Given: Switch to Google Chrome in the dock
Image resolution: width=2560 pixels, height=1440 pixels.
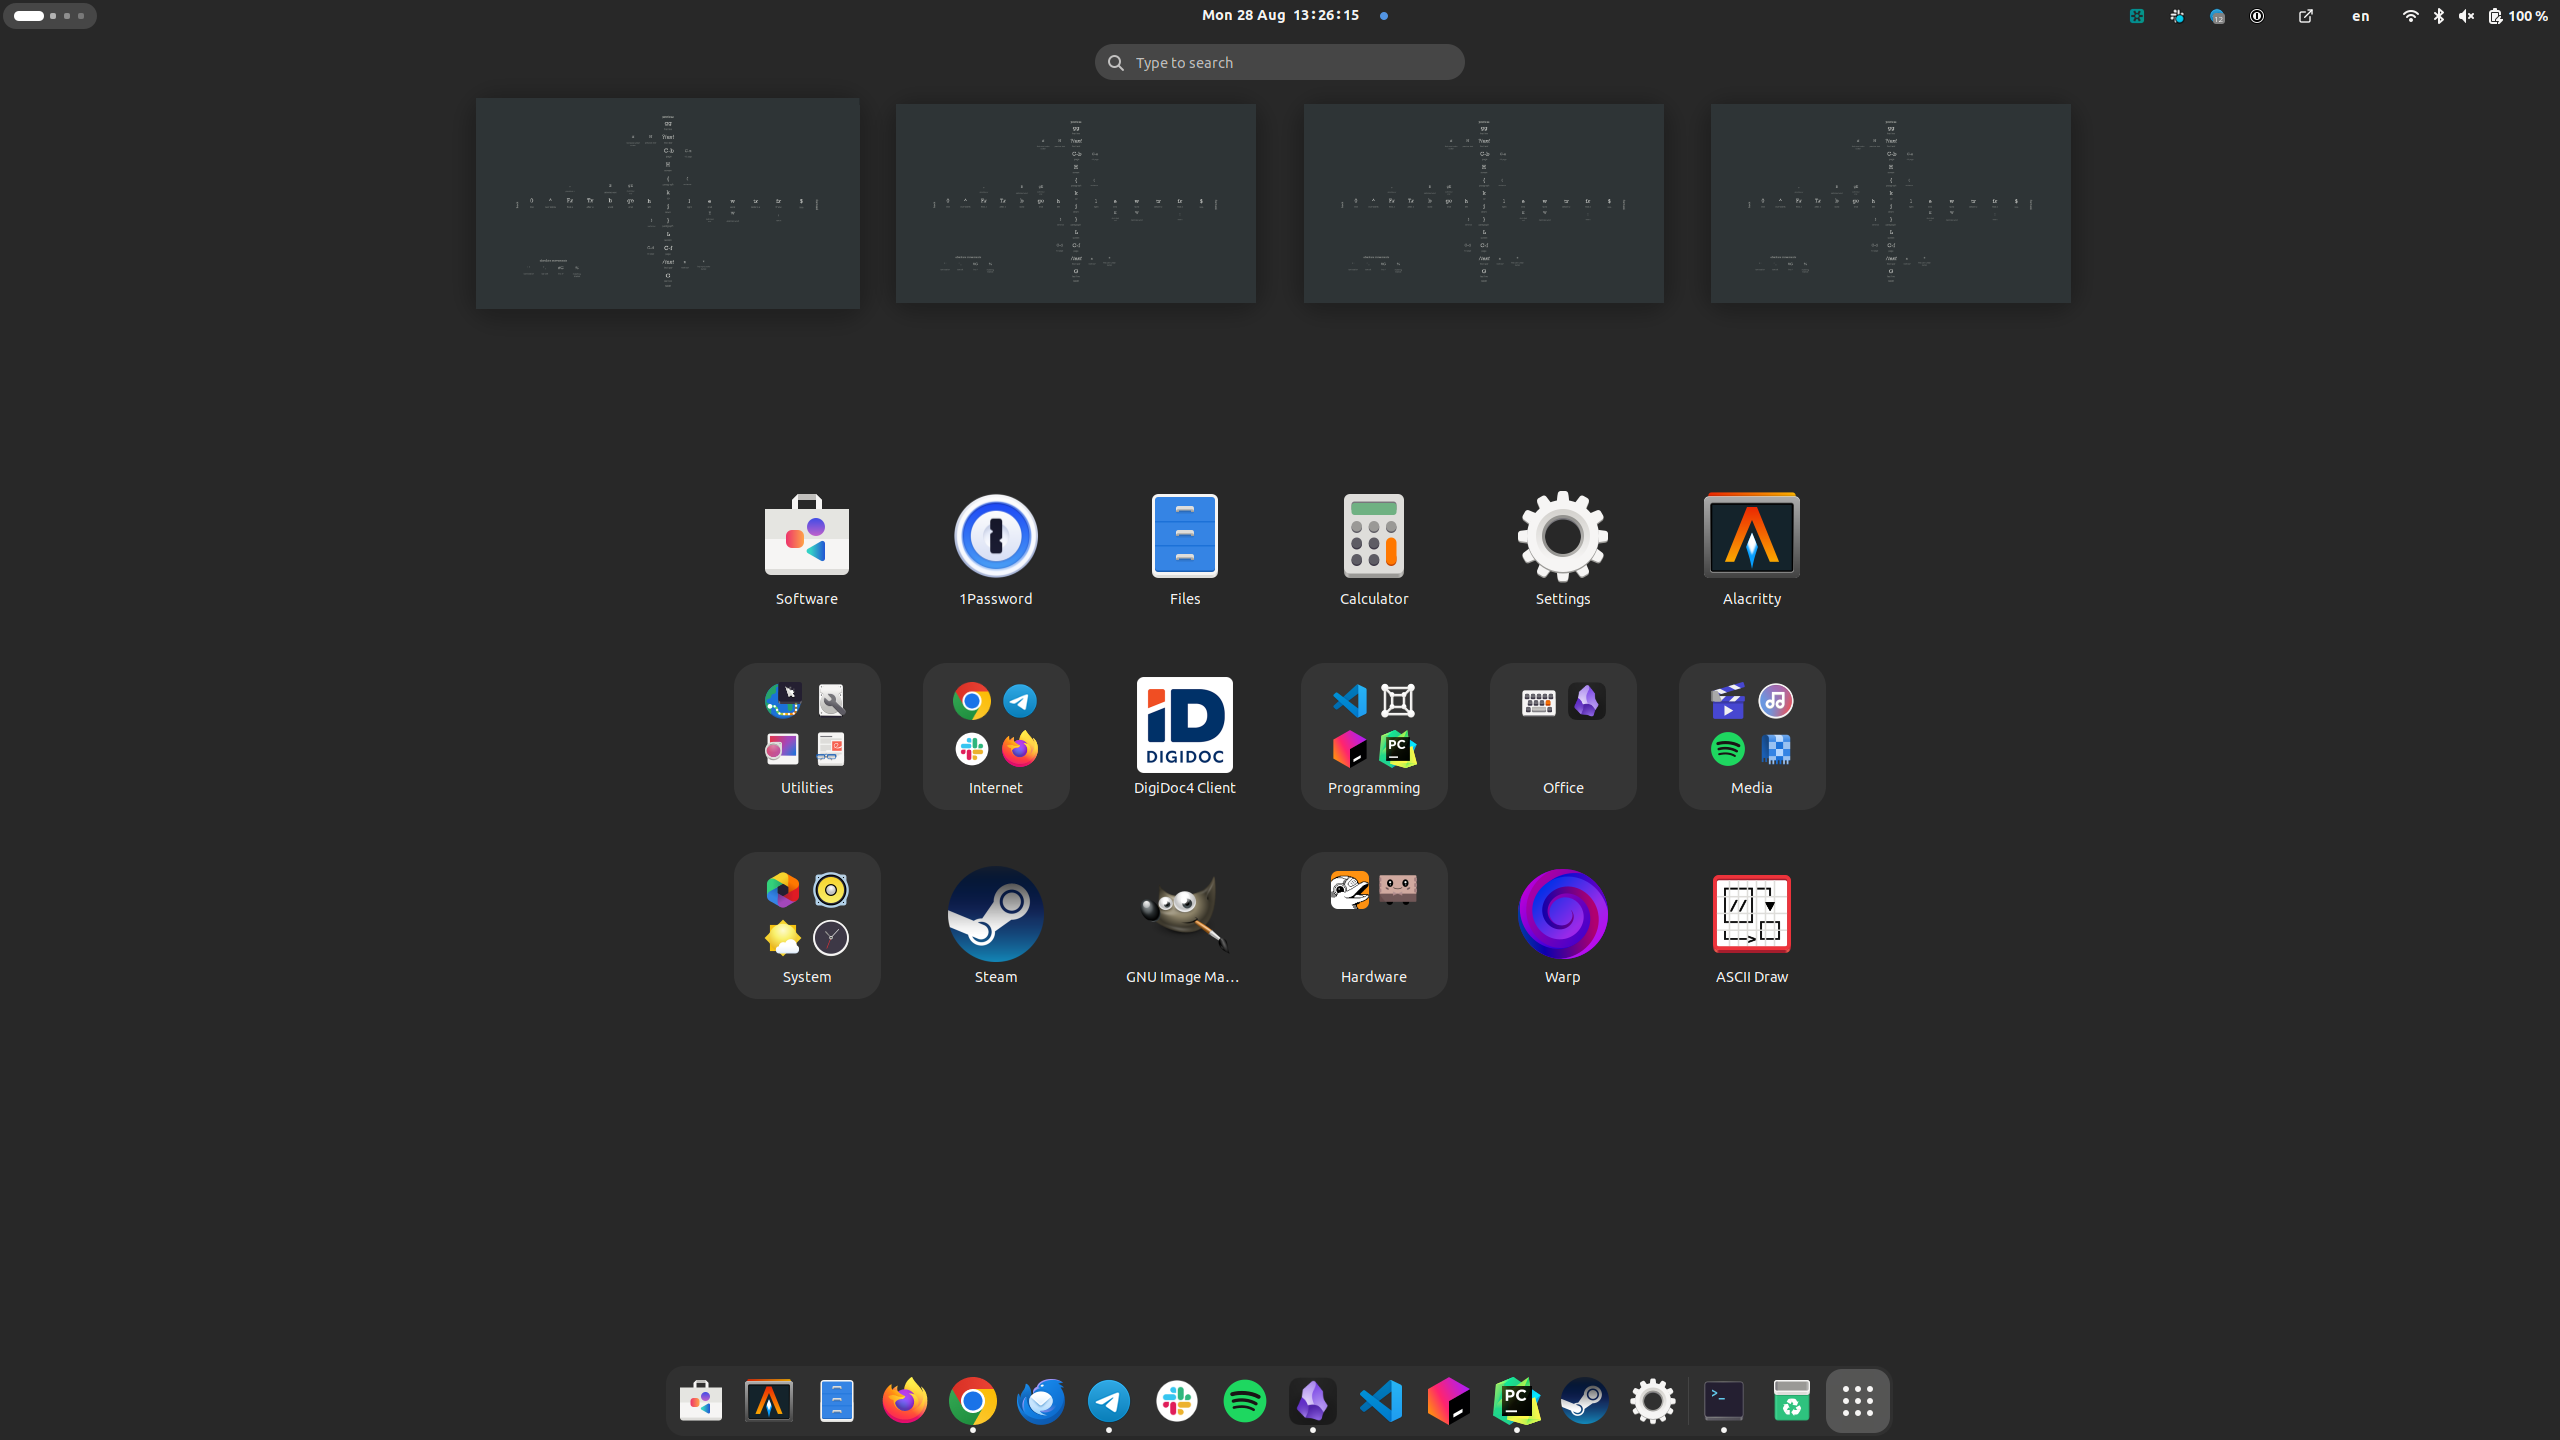Looking at the screenshot, I should point(973,1400).
